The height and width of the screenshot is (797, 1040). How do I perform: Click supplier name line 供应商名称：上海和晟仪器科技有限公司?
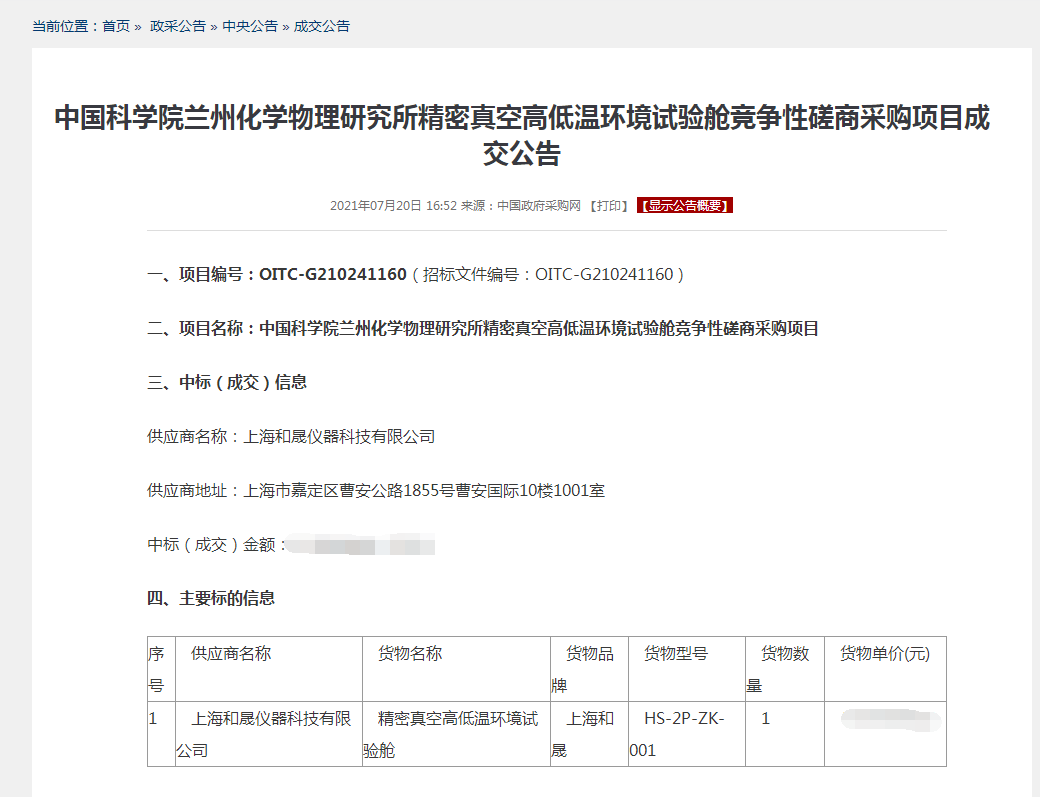point(291,437)
